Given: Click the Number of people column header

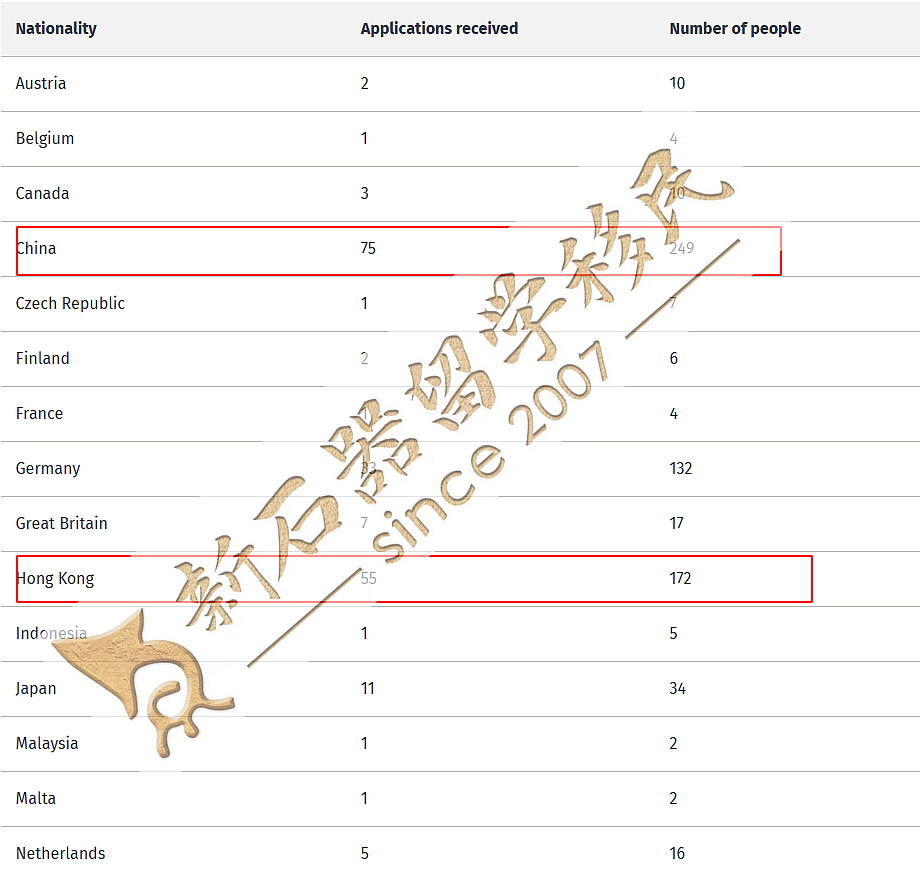Looking at the screenshot, I should point(735,29).
